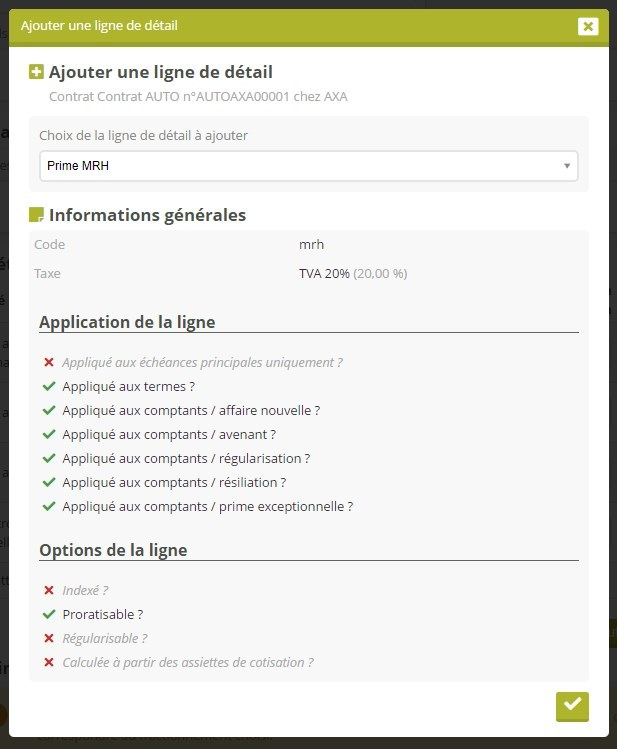Click red cross for échéances principales uniquement
Screen dimensions: 617x749
pos(49,363)
